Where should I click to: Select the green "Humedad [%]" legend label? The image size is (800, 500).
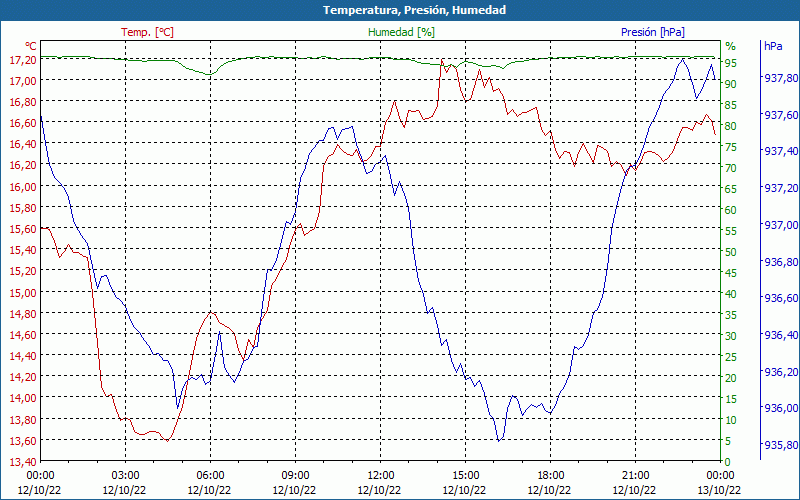coord(402,32)
